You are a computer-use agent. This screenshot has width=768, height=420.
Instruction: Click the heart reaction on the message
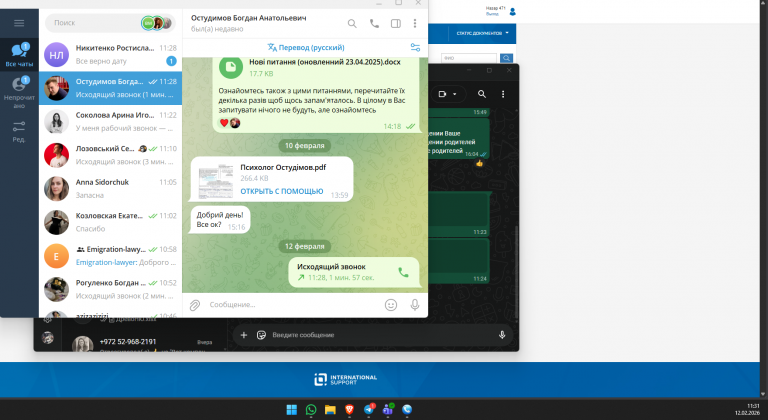point(224,123)
